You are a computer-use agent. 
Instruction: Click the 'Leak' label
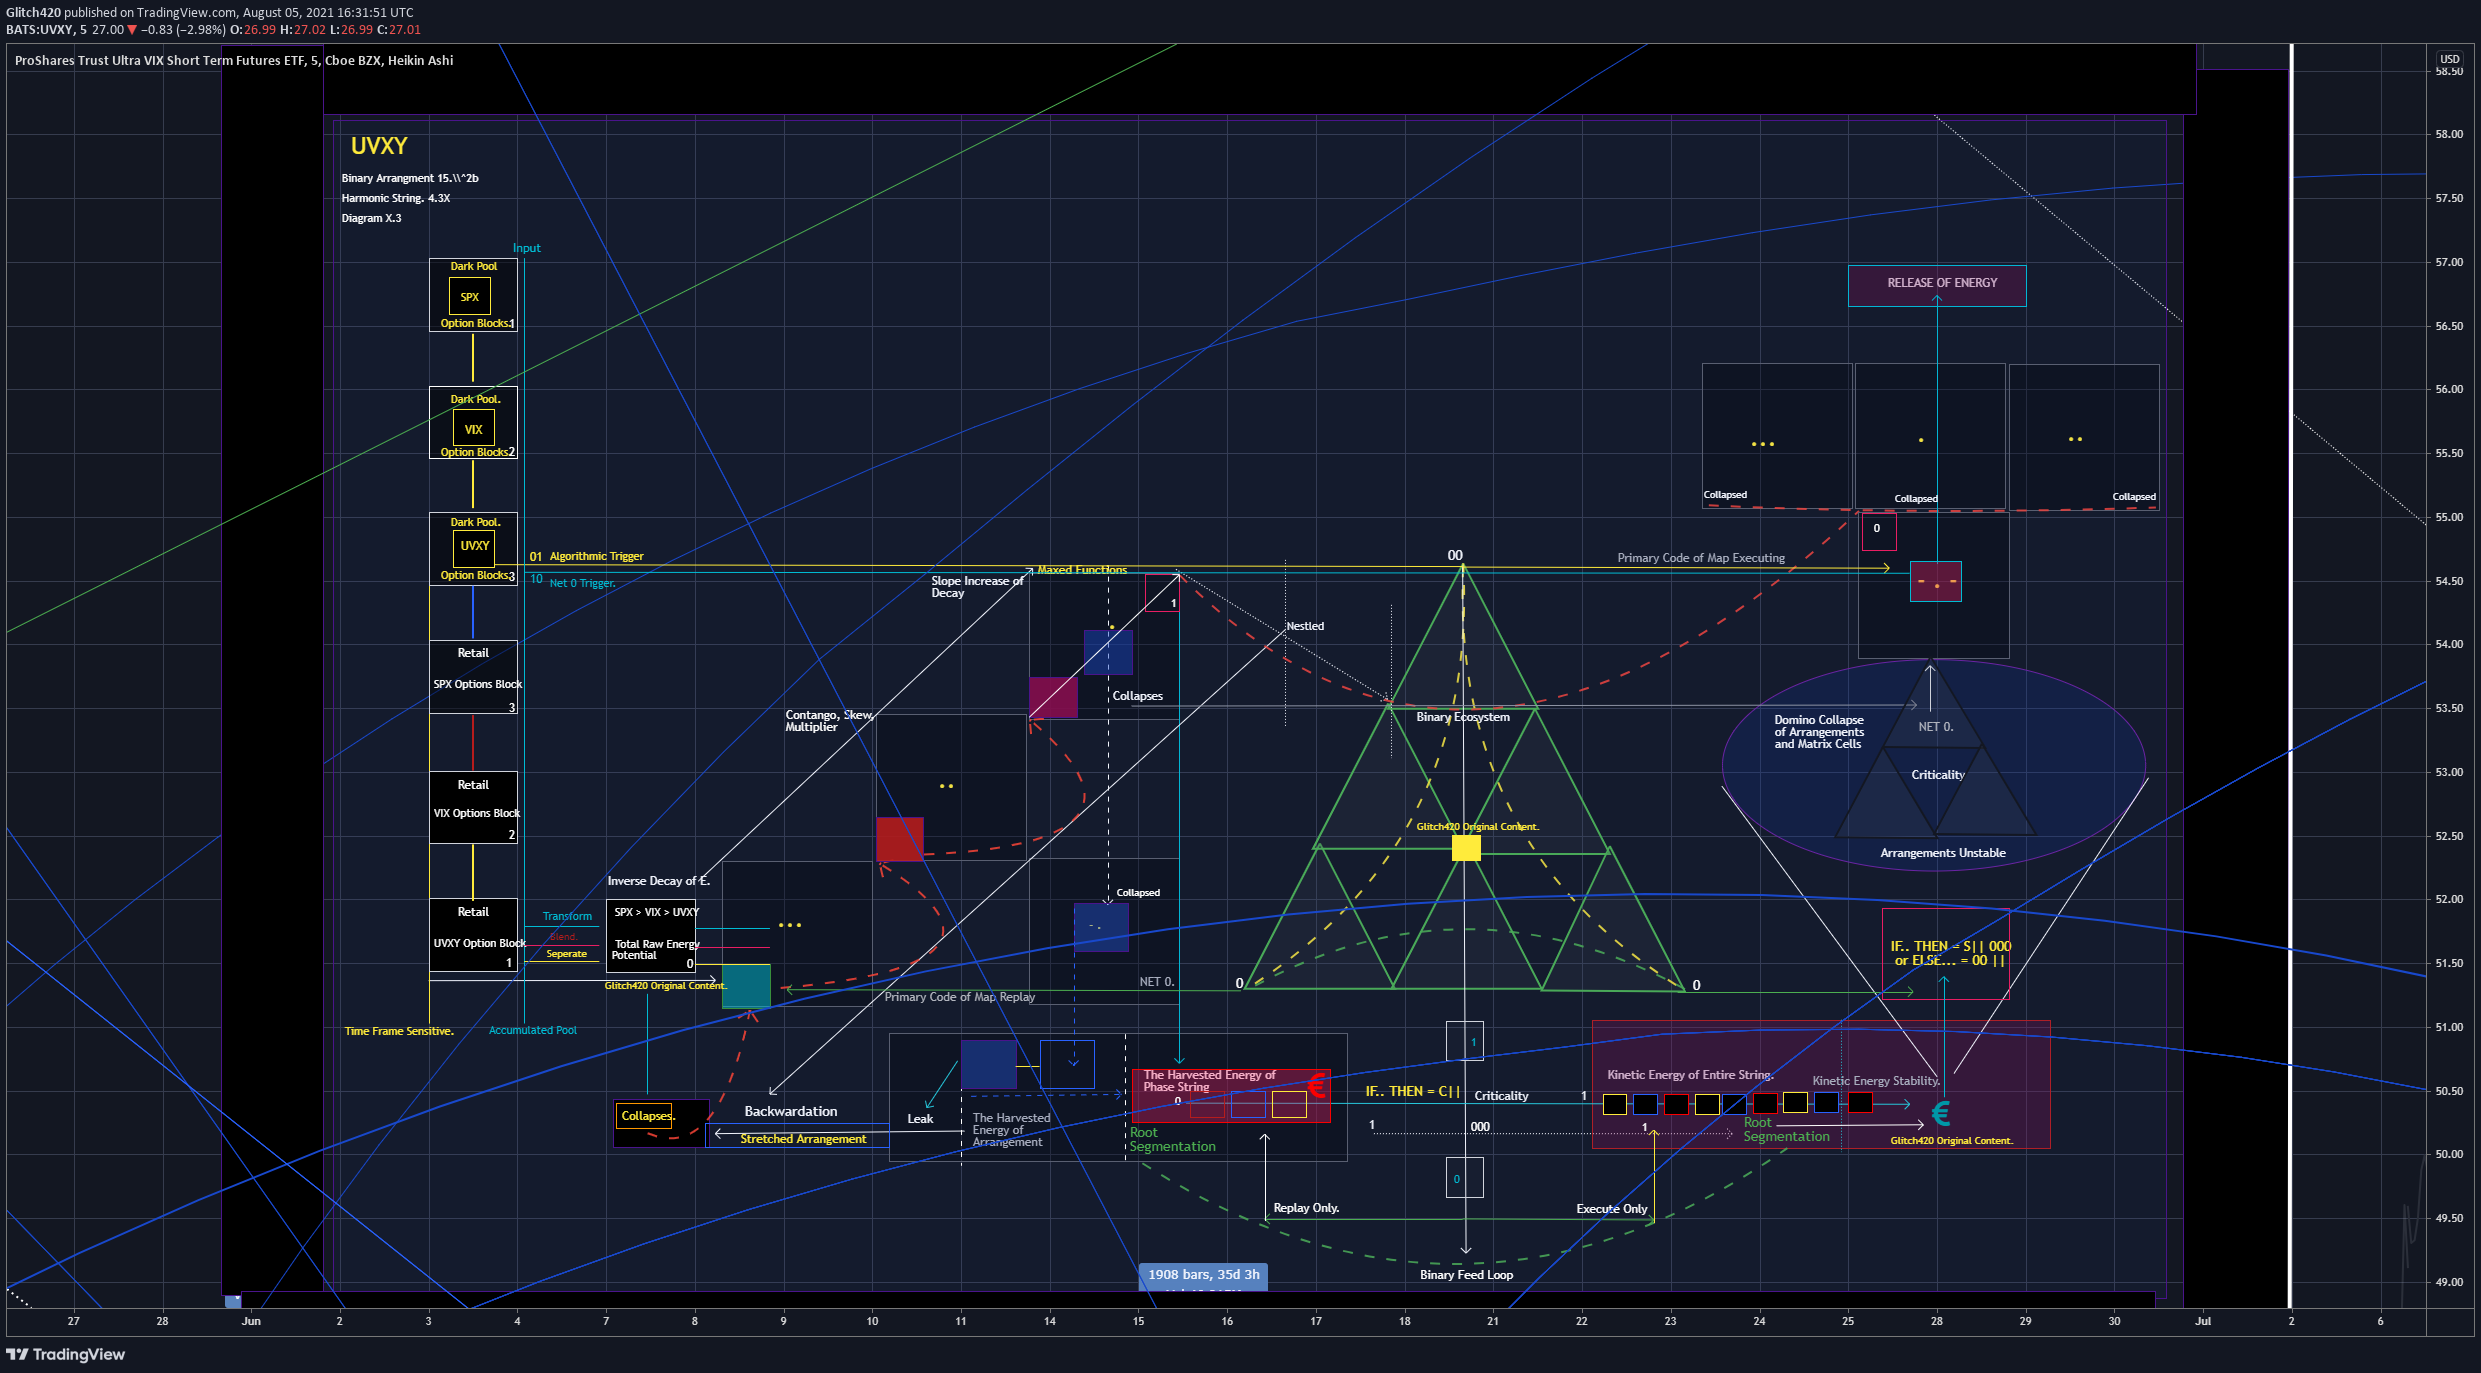pyautogui.click(x=920, y=1119)
